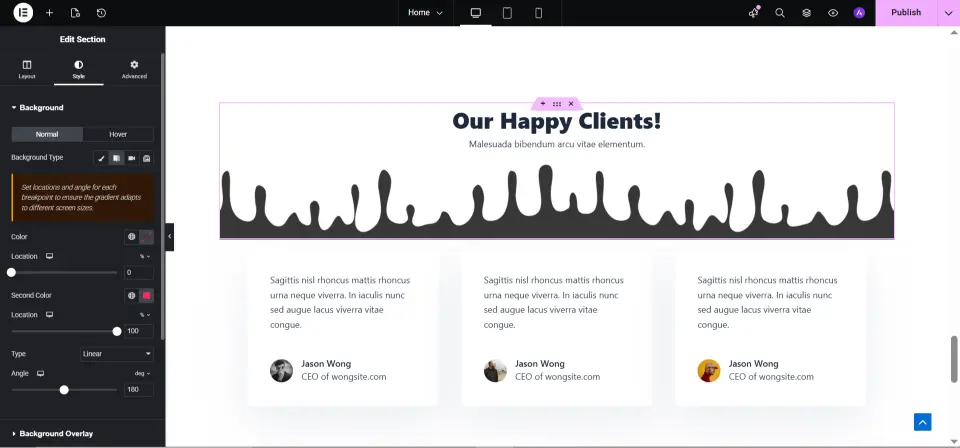Open the Finder search icon
This screenshot has height=448, width=960.
780,13
